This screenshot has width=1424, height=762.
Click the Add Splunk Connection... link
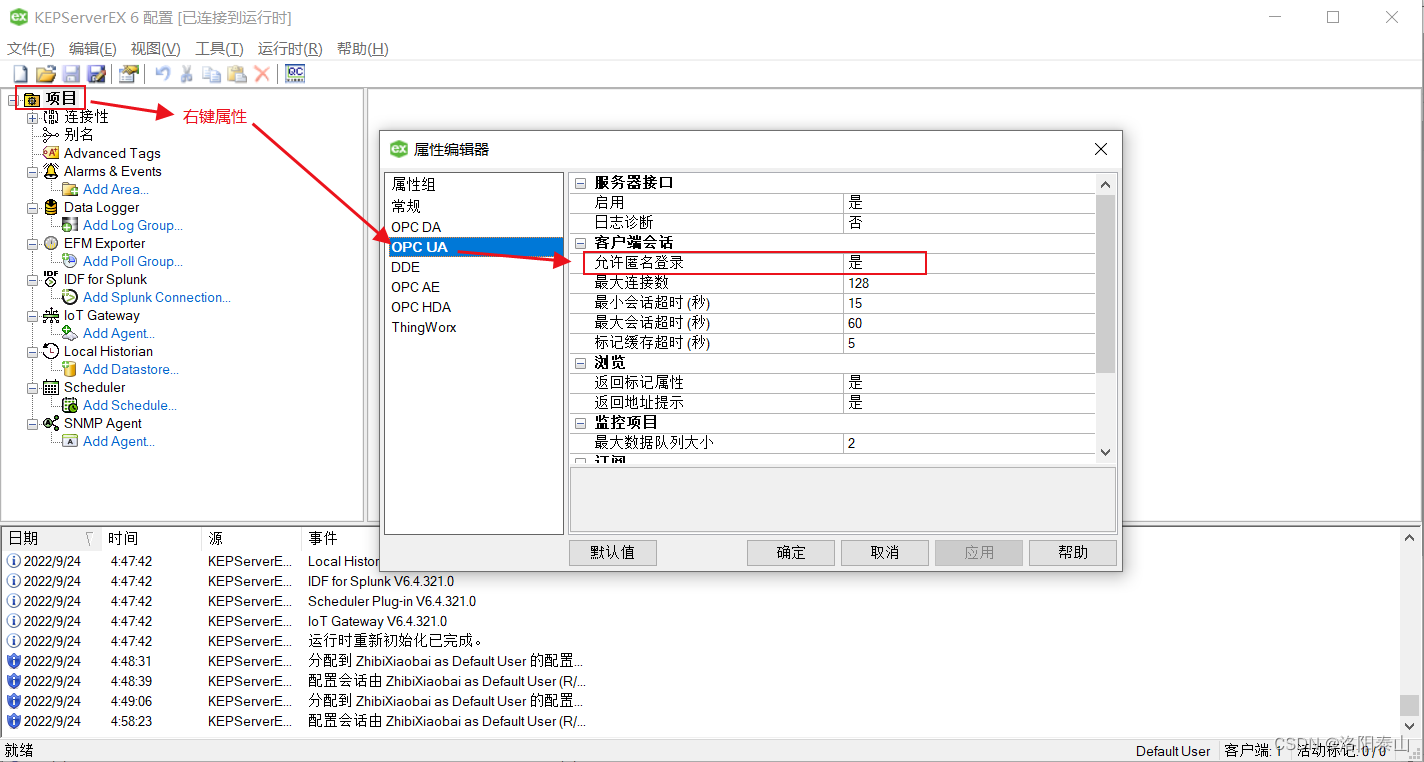157,297
